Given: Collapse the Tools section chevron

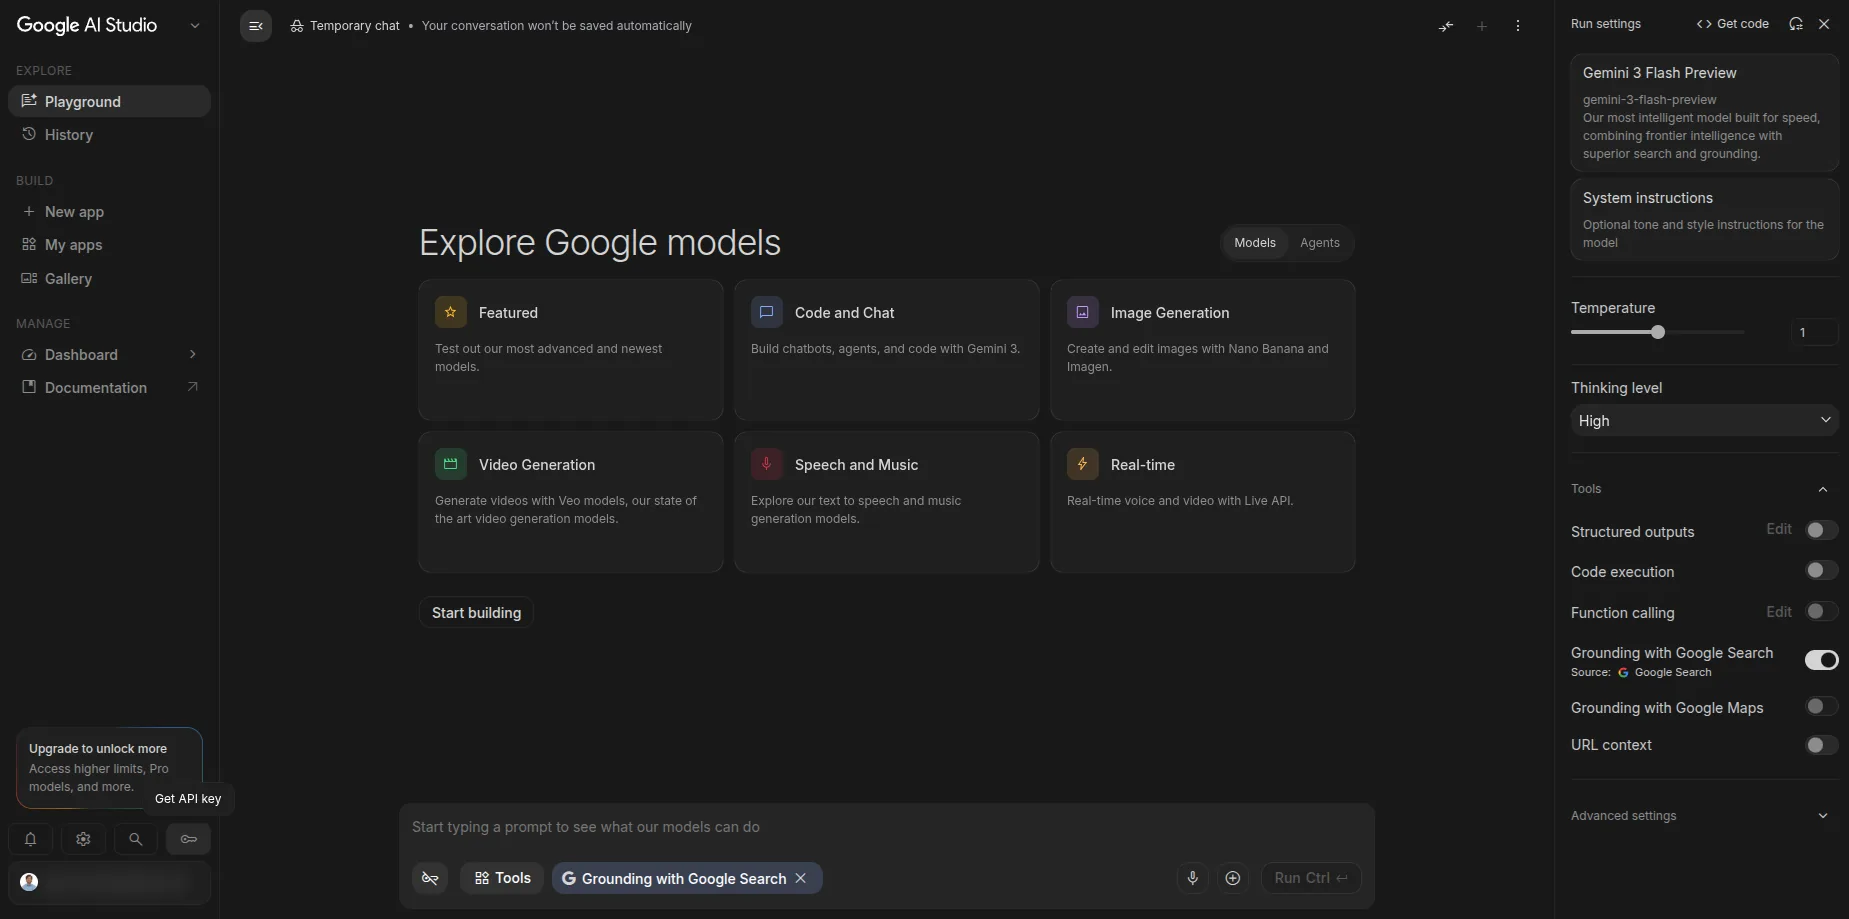Looking at the screenshot, I should click(x=1823, y=489).
